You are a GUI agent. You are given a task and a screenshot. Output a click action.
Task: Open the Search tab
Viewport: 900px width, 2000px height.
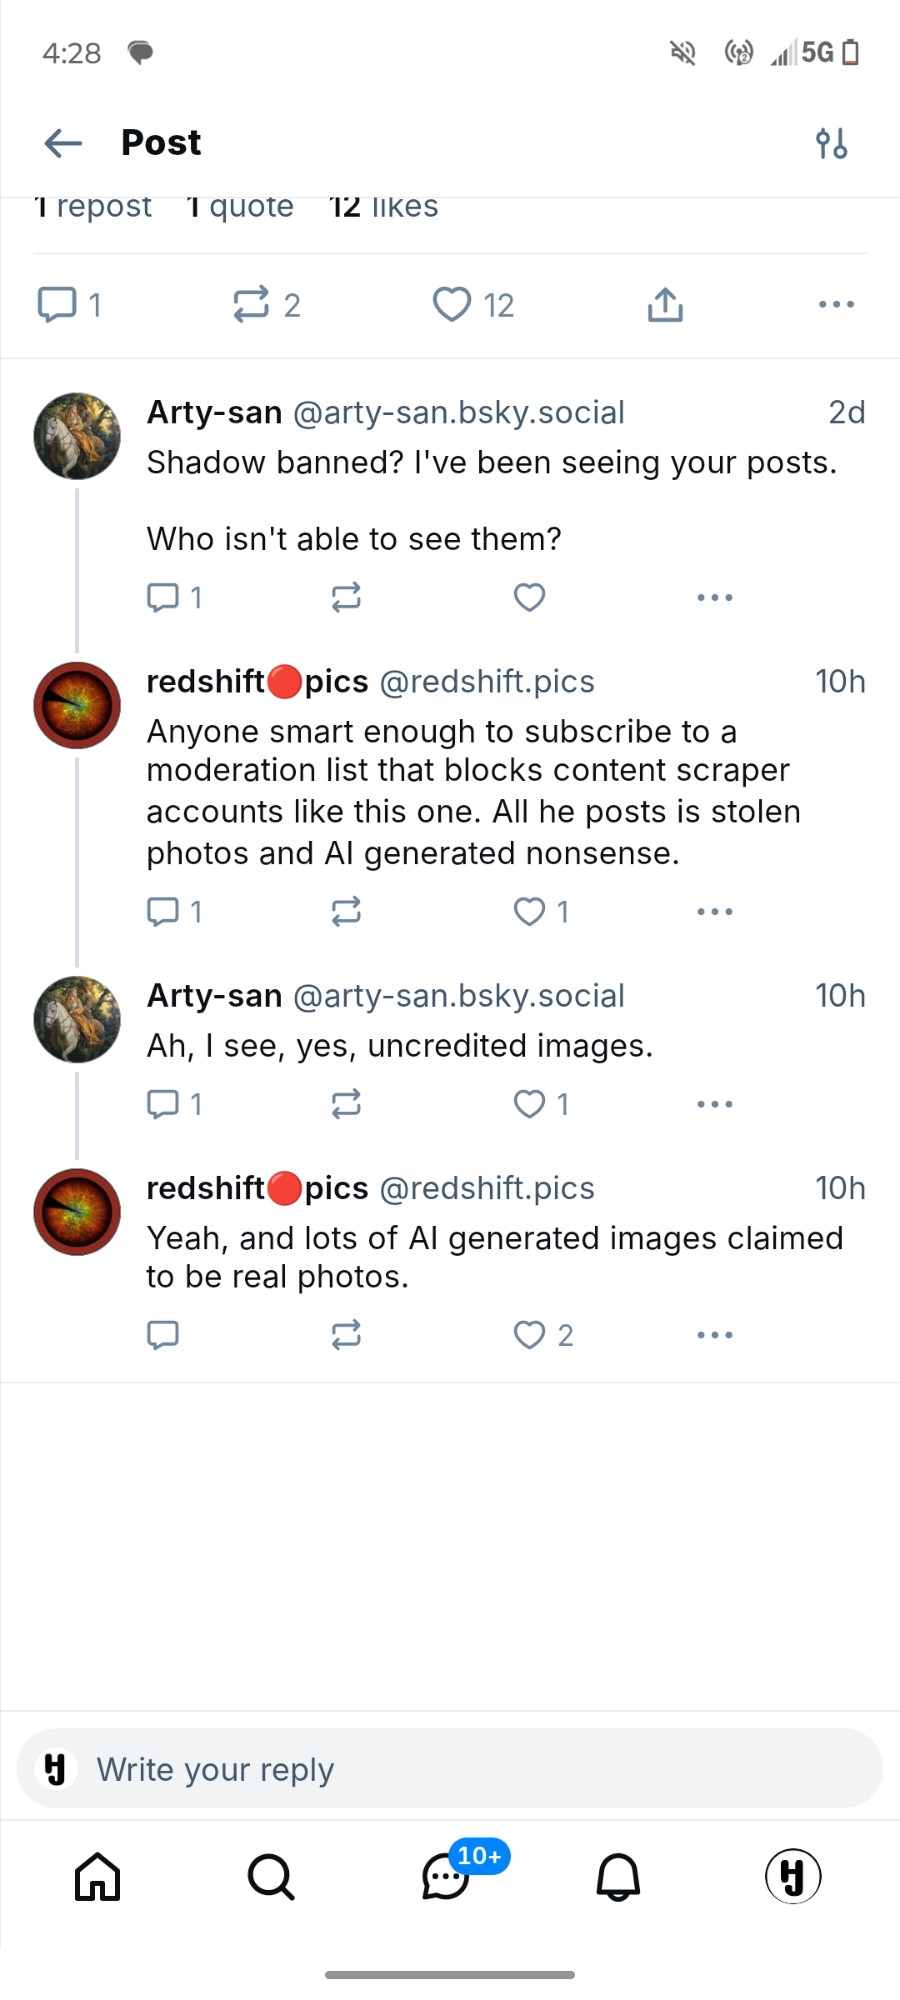(x=271, y=1876)
